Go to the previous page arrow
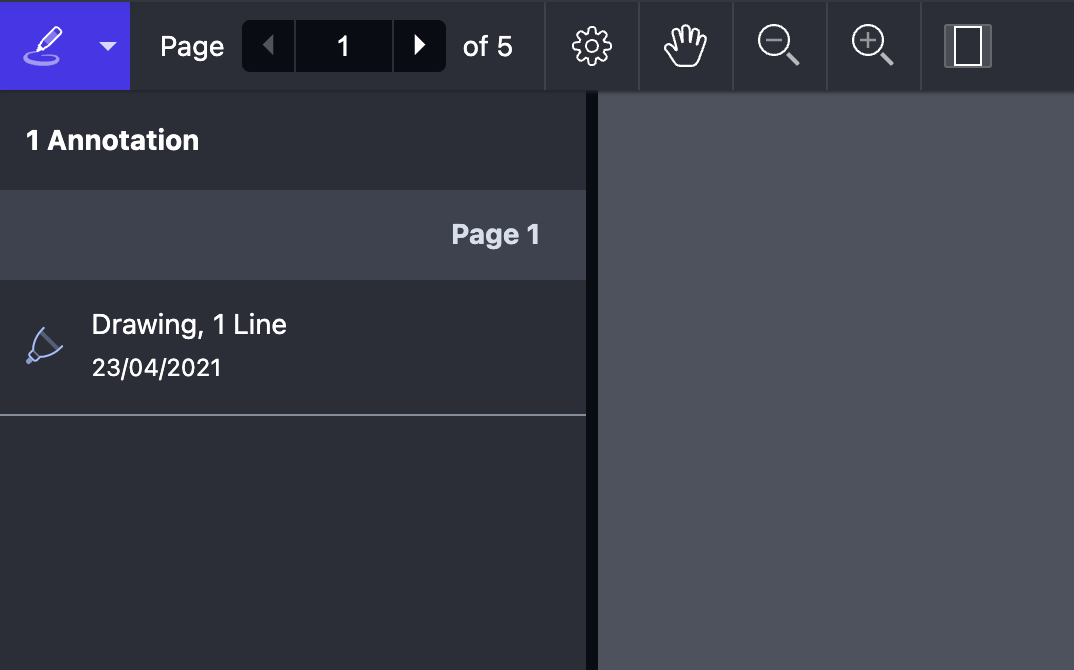The image size is (1074, 670). tap(268, 46)
